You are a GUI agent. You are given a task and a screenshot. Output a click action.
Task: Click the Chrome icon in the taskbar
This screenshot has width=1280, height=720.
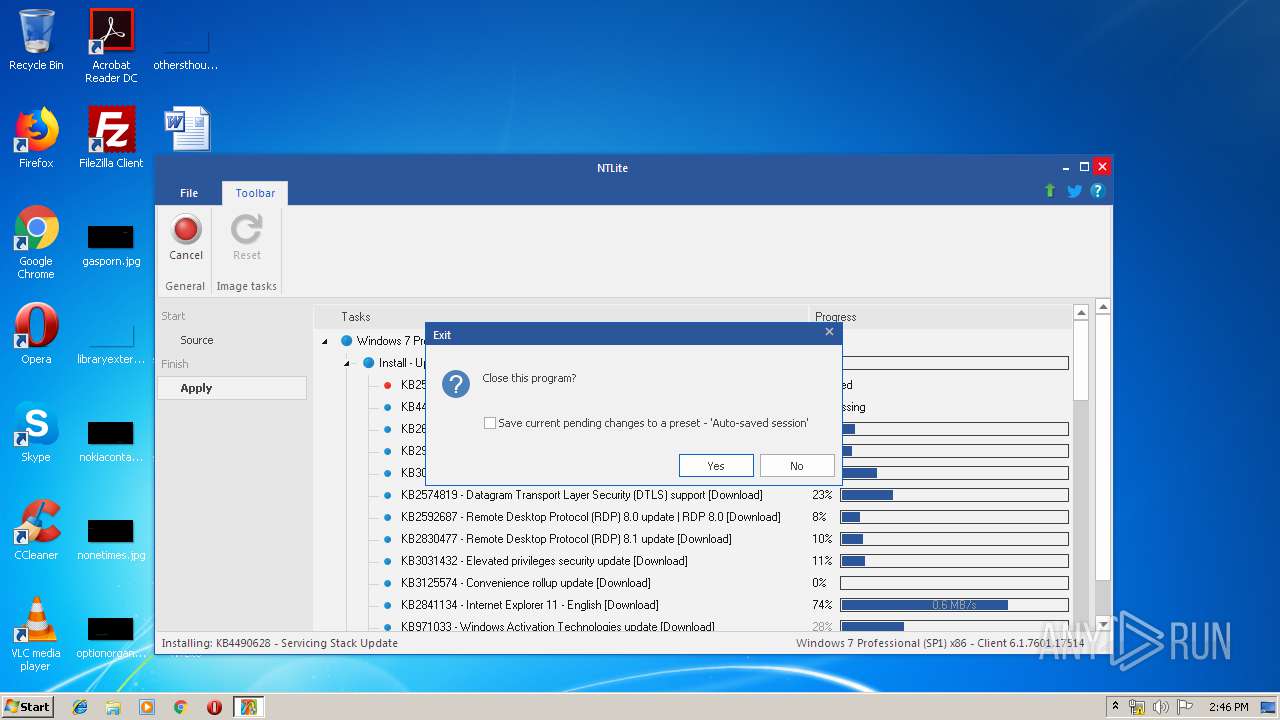180,707
